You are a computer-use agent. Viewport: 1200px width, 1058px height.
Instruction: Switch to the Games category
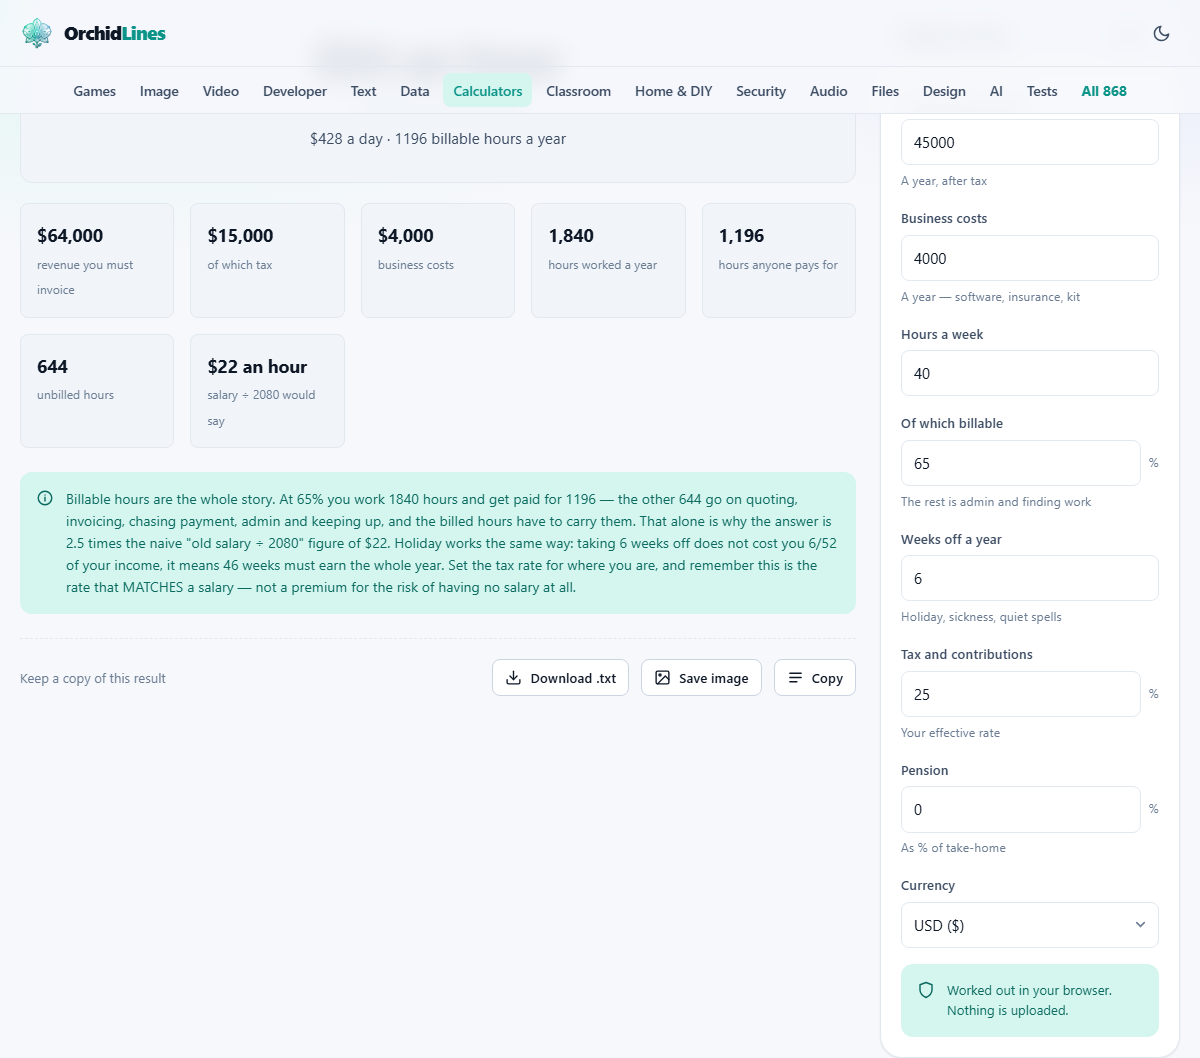(x=95, y=91)
